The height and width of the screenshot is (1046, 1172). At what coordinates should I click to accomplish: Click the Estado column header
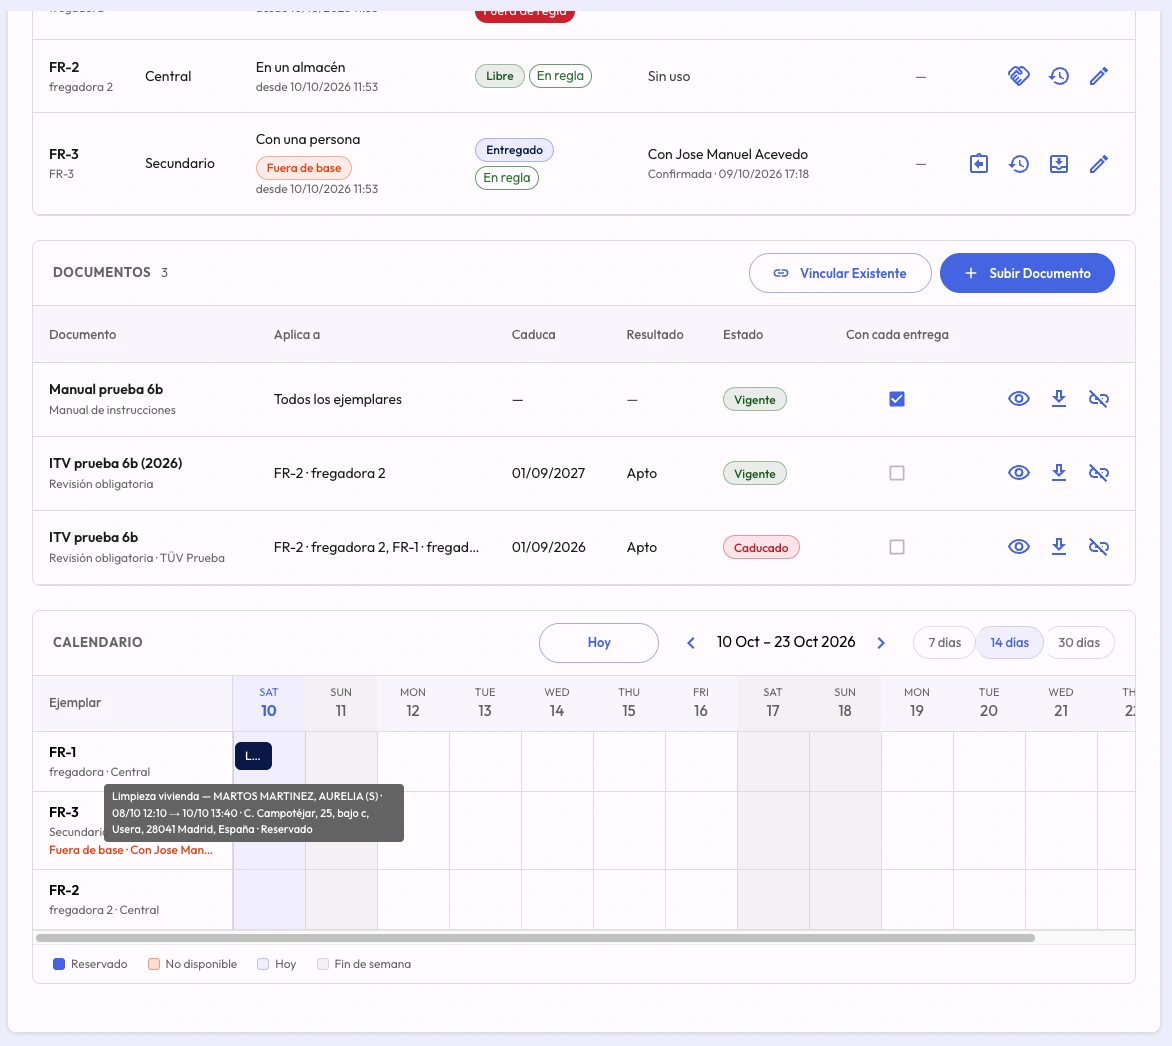(743, 335)
